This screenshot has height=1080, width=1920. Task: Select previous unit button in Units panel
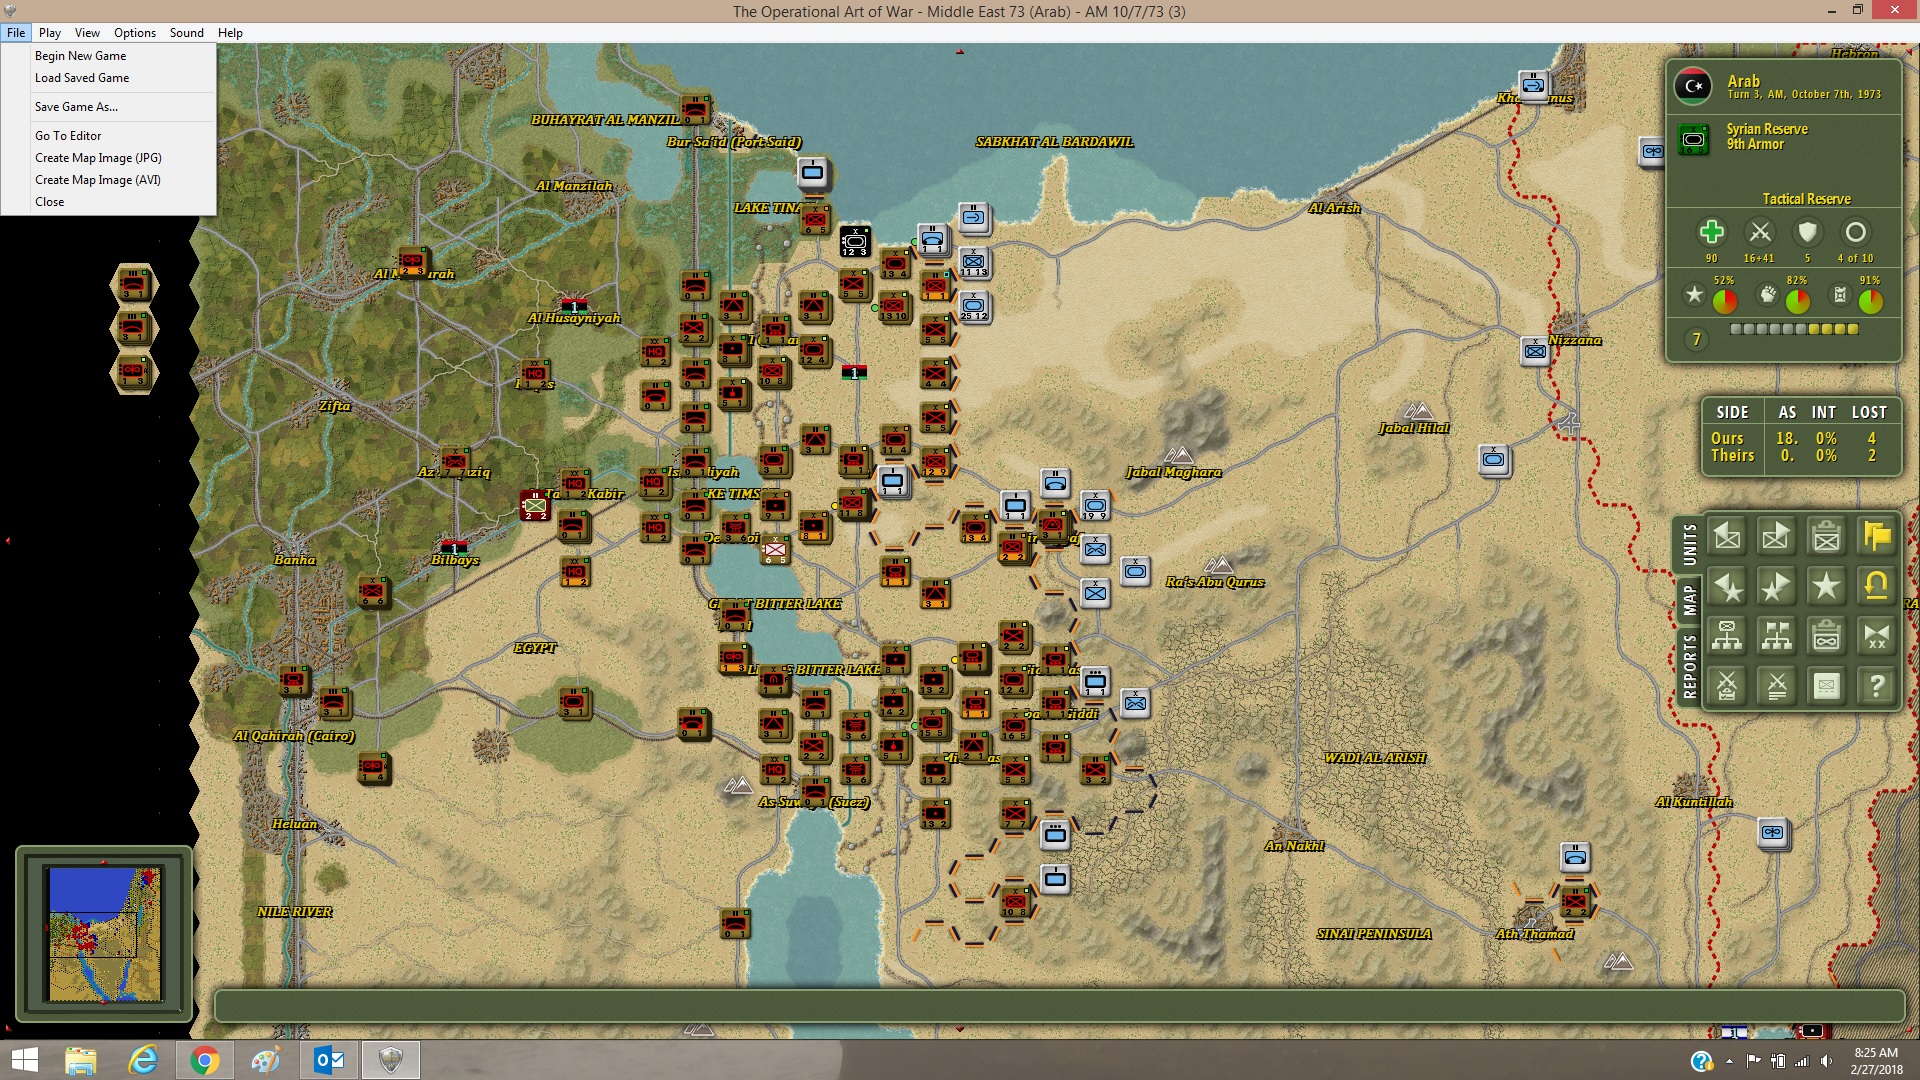(1727, 537)
